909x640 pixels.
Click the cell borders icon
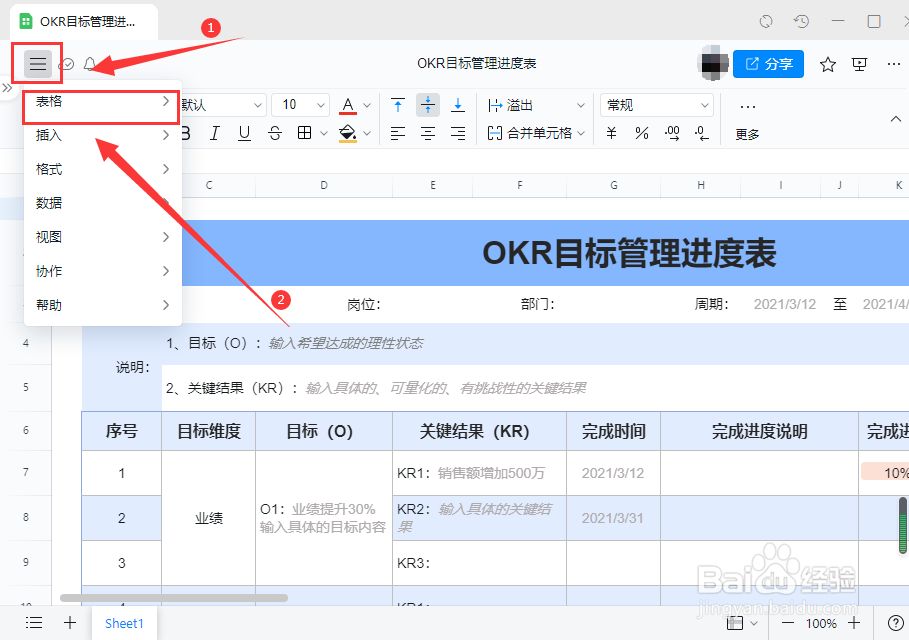304,133
